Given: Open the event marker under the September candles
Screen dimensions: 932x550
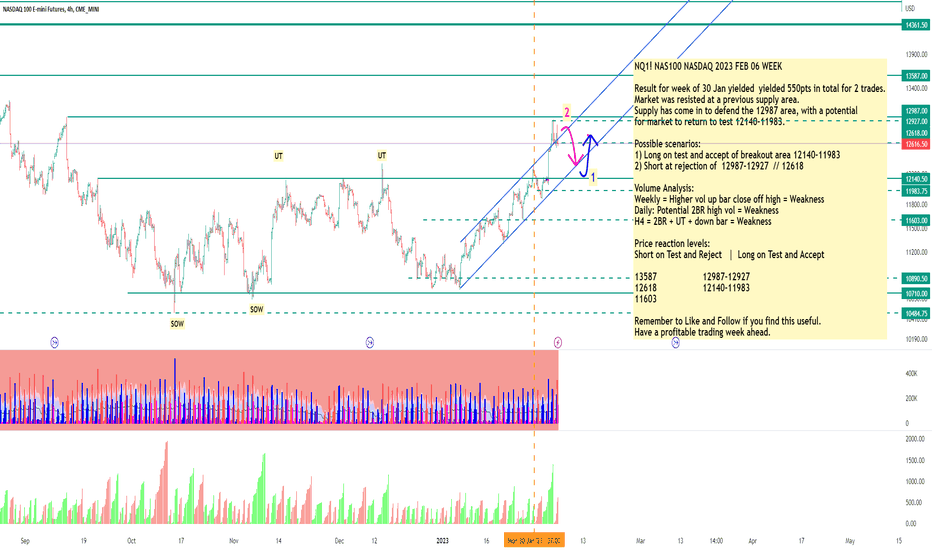Looking at the screenshot, I should (x=55, y=342).
